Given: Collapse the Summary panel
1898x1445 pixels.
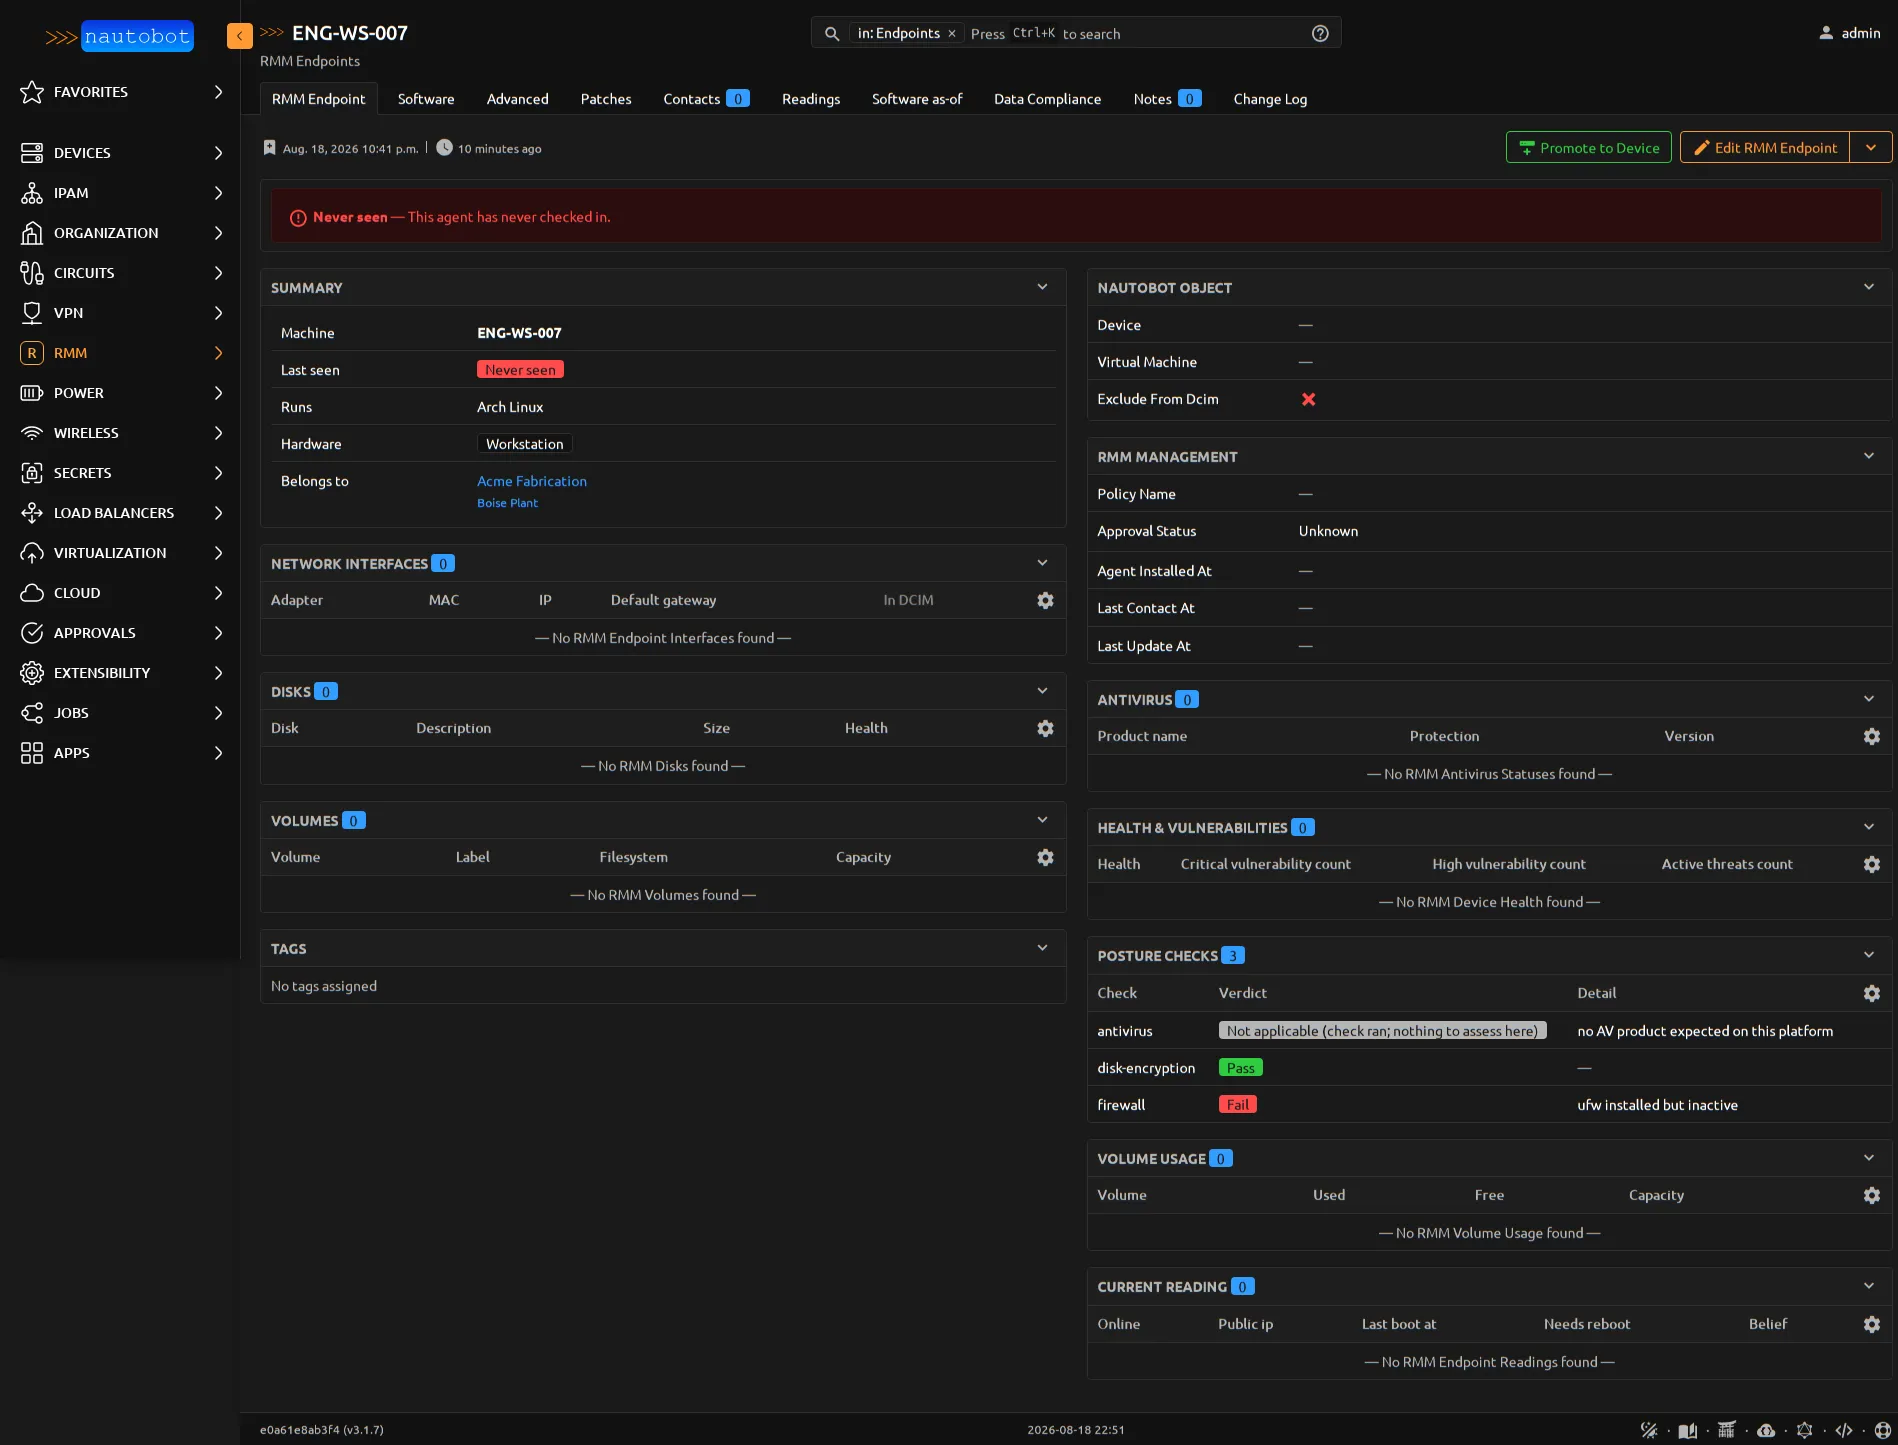Looking at the screenshot, I should tap(1042, 287).
